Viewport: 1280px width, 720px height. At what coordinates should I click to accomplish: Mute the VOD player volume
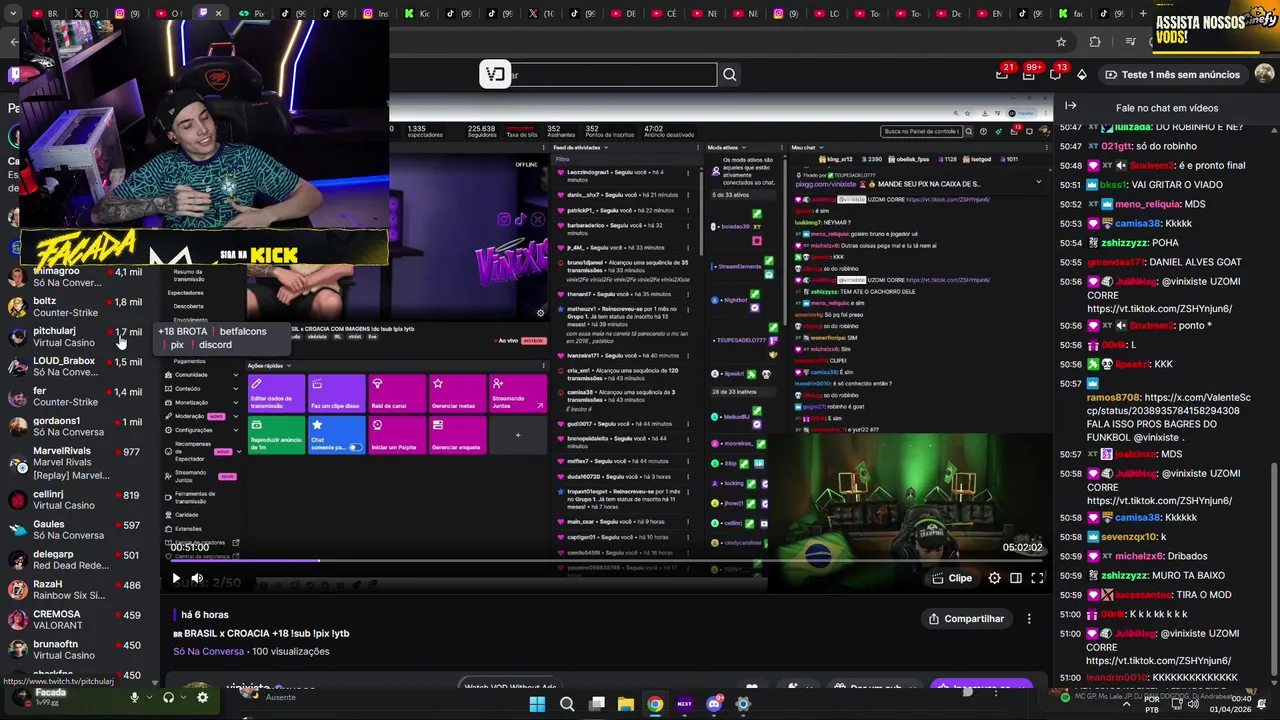tap(197, 578)
